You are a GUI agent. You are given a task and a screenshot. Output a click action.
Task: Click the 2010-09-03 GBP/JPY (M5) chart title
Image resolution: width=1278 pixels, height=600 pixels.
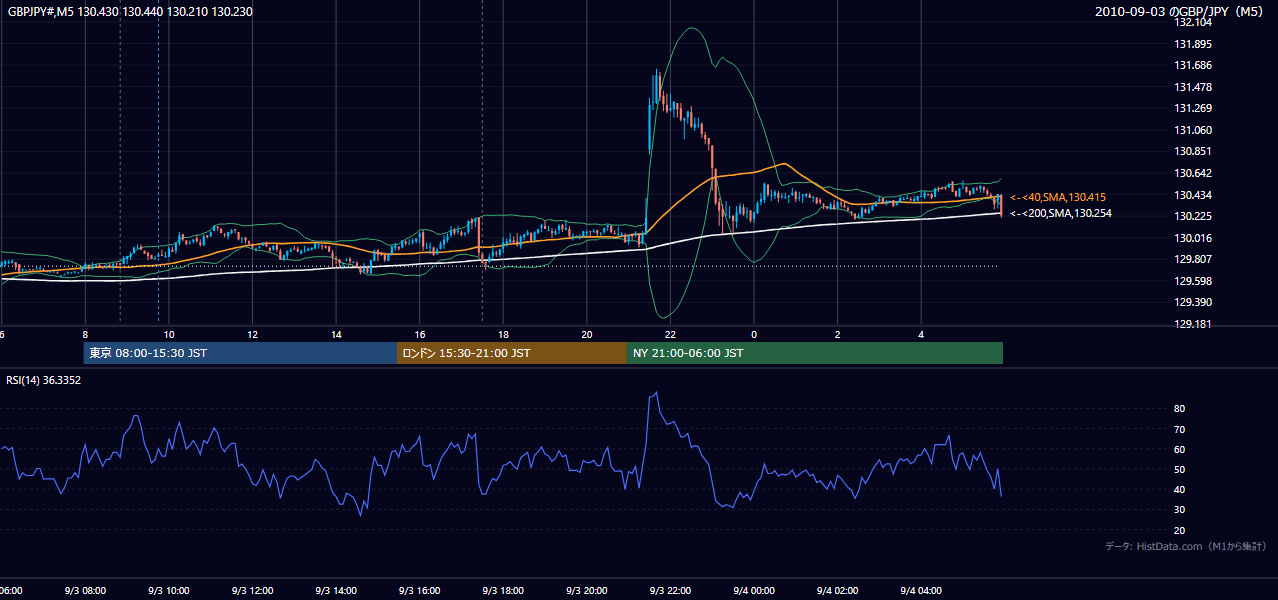(x=1181, y=11)
